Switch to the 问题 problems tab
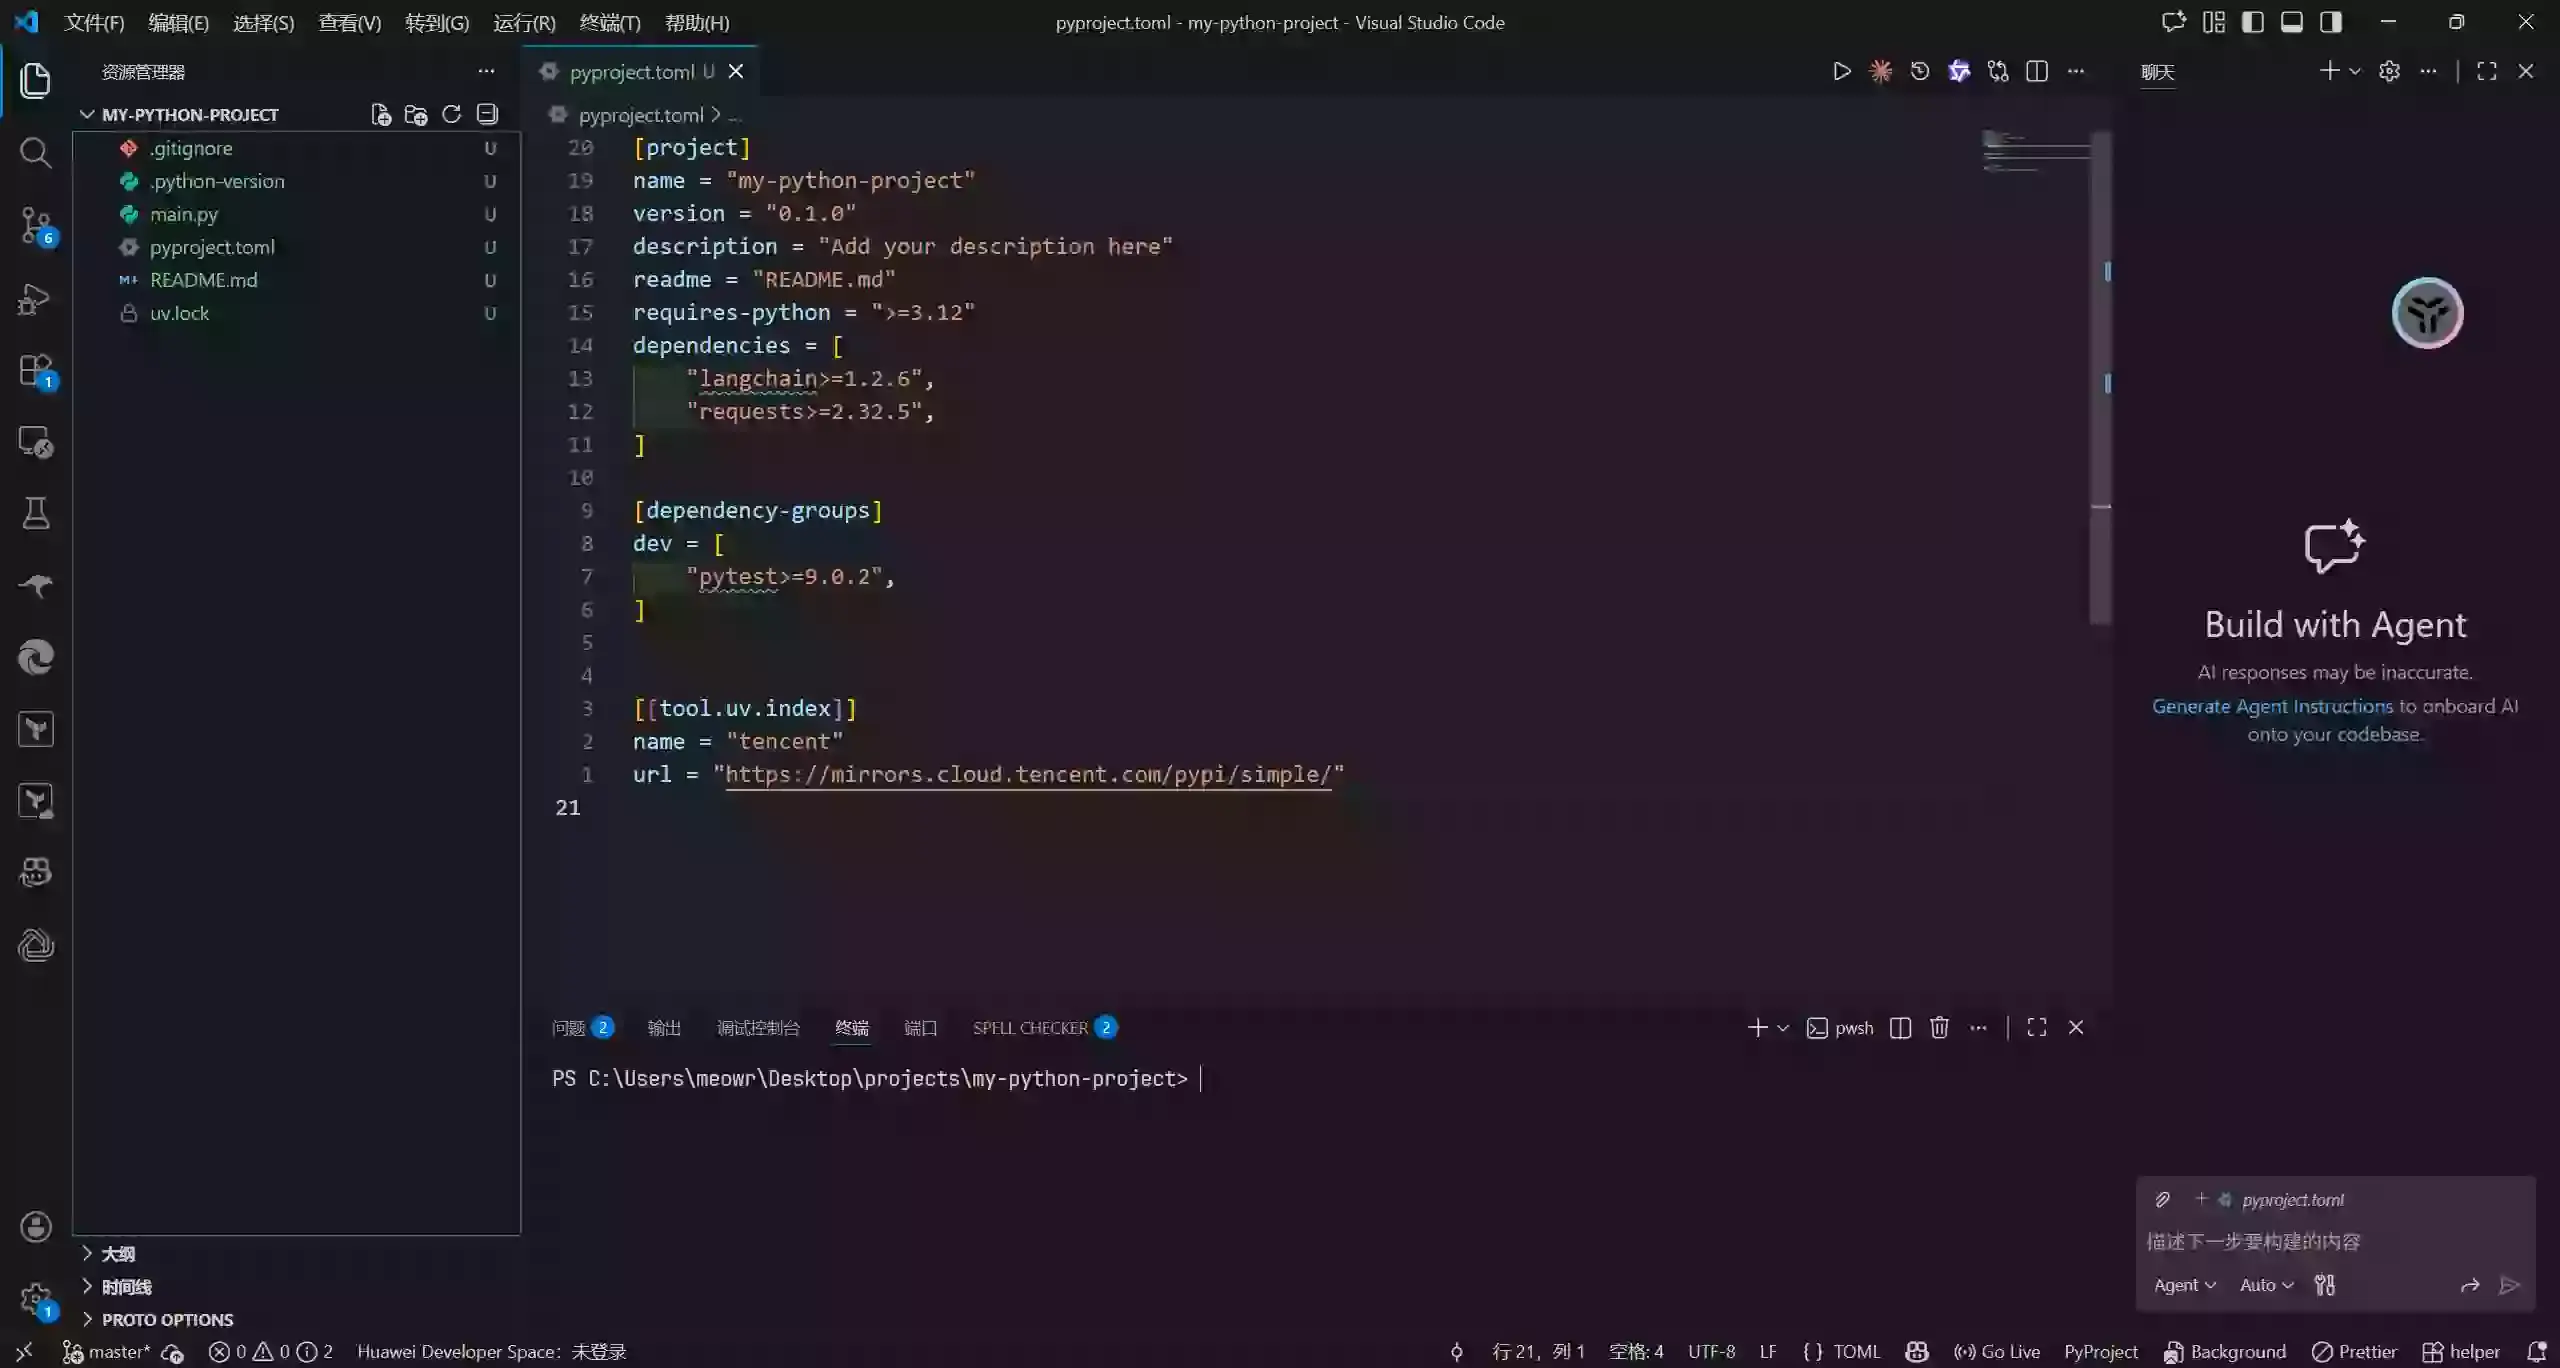The image size is (2560, 1368). tap(569, 1028)
